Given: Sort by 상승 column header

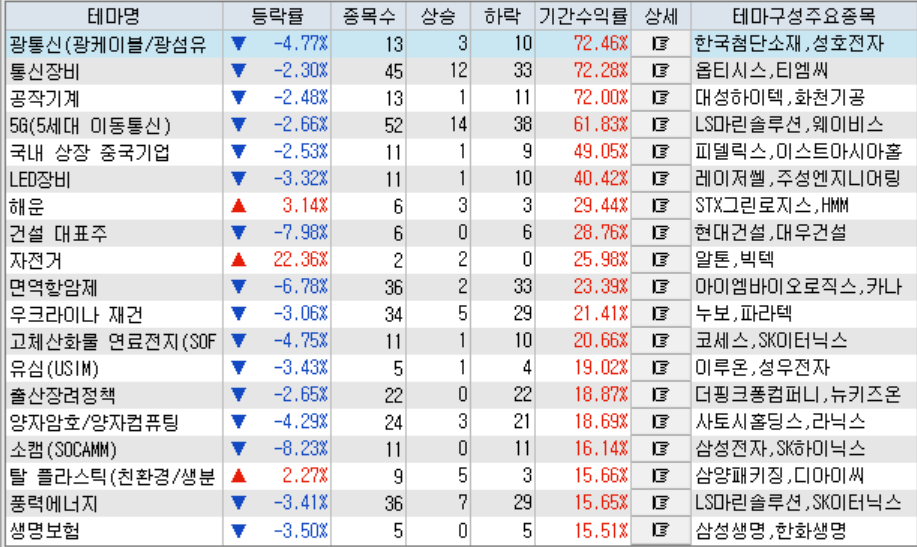Looking at the screenshot, I should coord(438,16).
